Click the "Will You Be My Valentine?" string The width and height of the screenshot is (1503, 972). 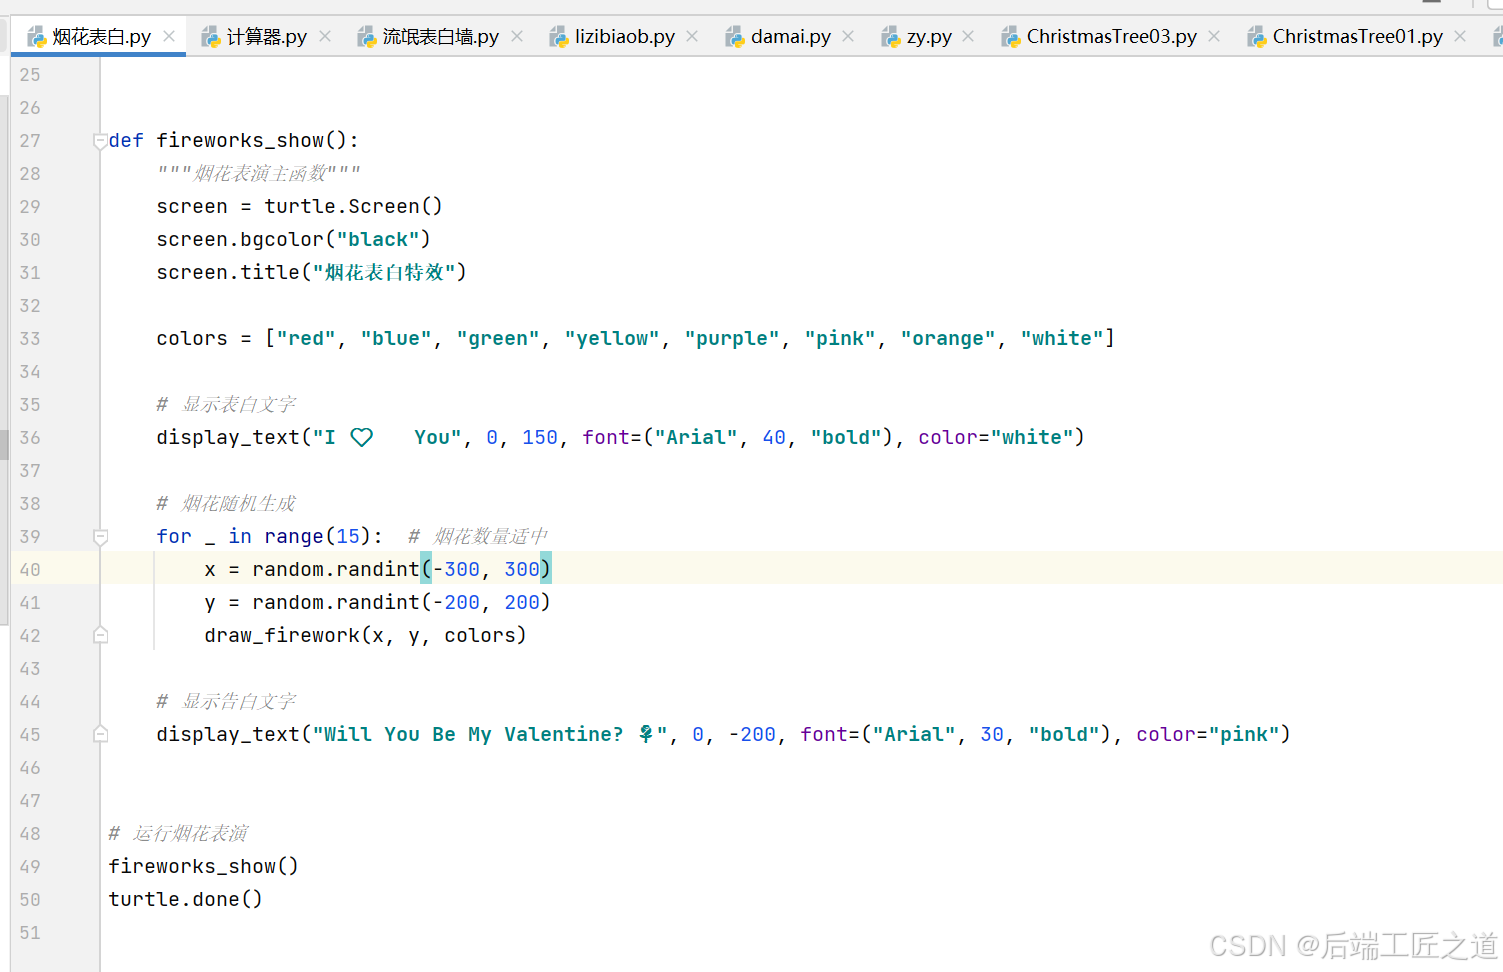489,735
